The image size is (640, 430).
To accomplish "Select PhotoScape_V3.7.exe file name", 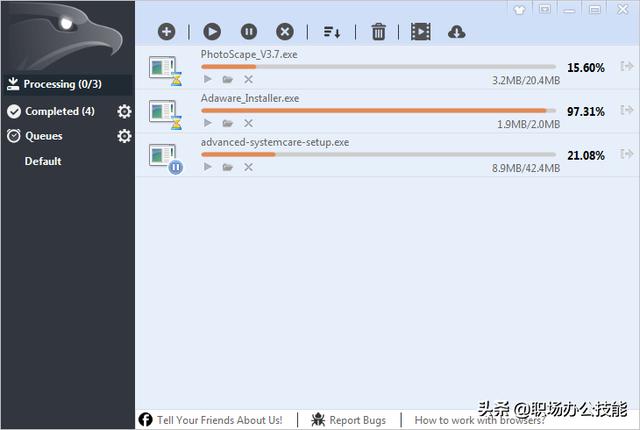I will [x=249, y=54].
